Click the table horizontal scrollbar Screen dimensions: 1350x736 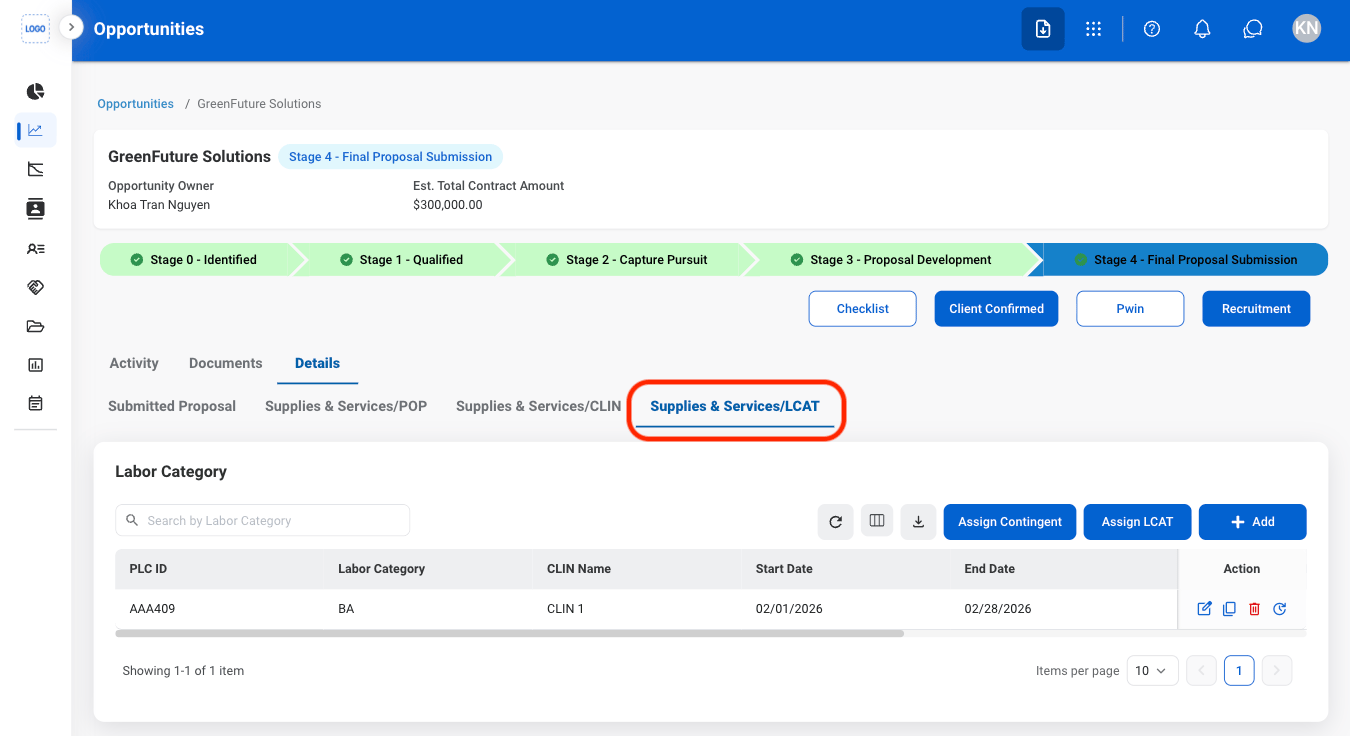click(x=510, y=633)
